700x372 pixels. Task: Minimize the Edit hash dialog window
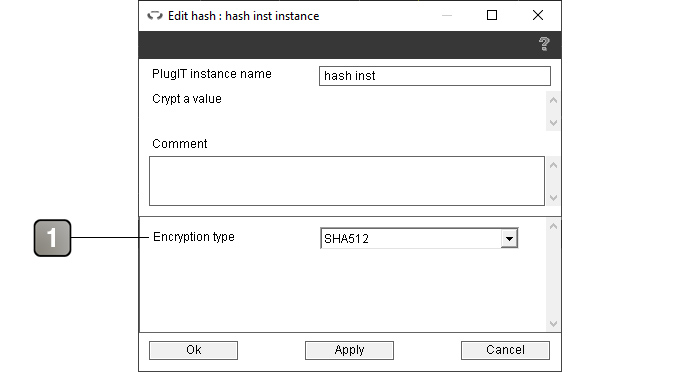point(447,16)
